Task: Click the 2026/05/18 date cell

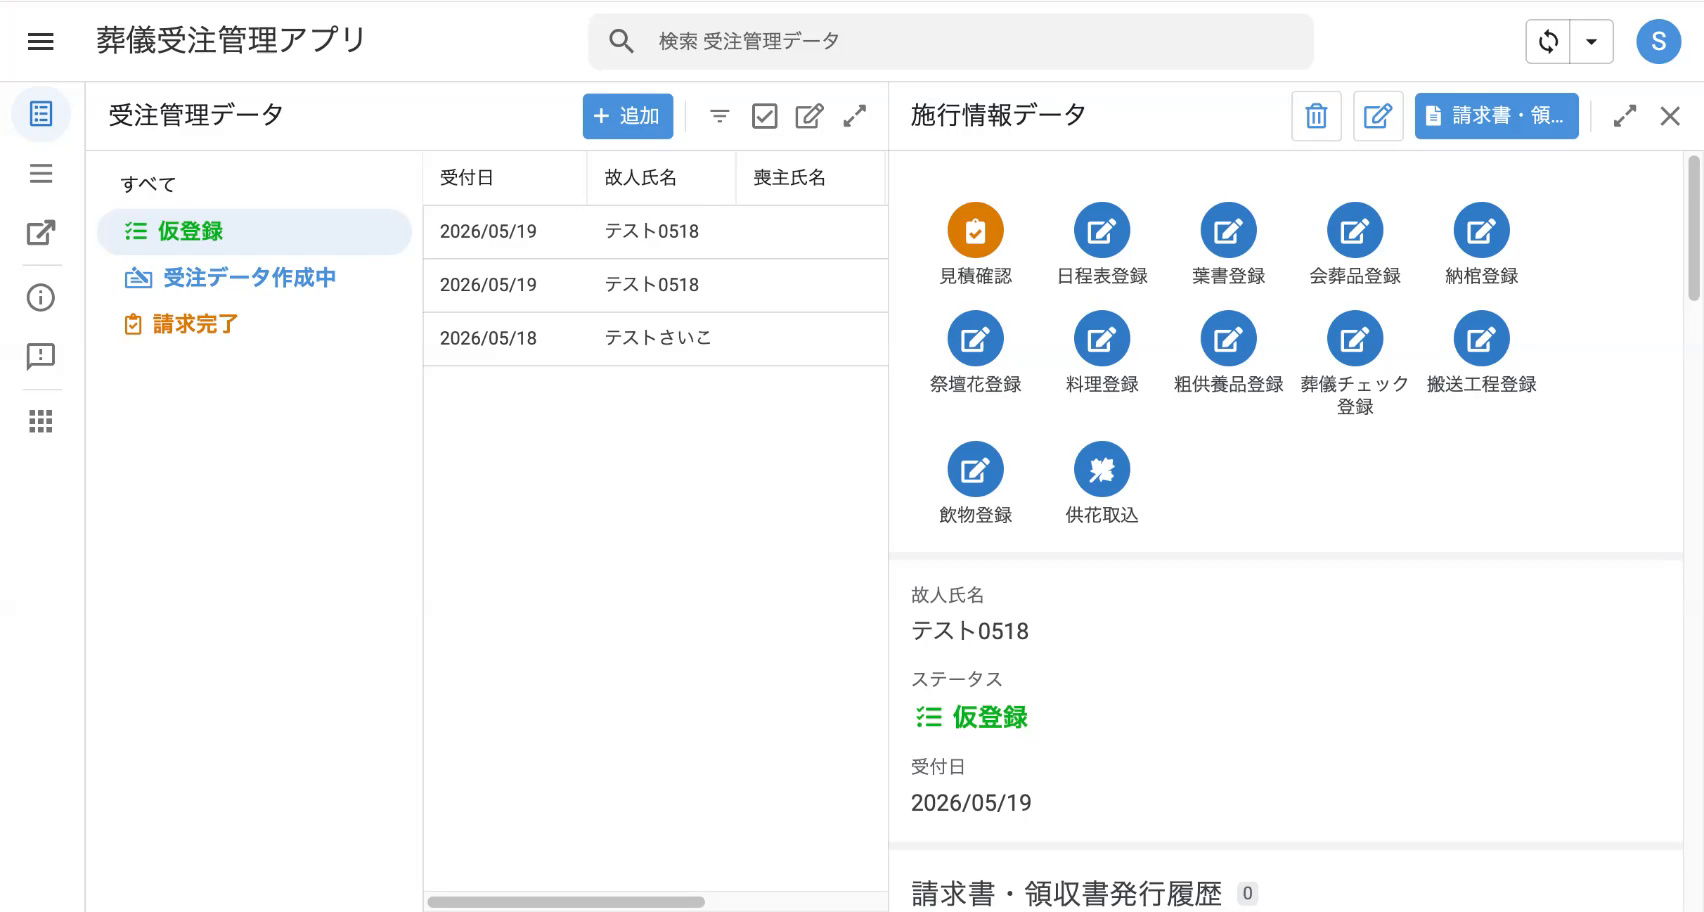Action: pos(488,338)
